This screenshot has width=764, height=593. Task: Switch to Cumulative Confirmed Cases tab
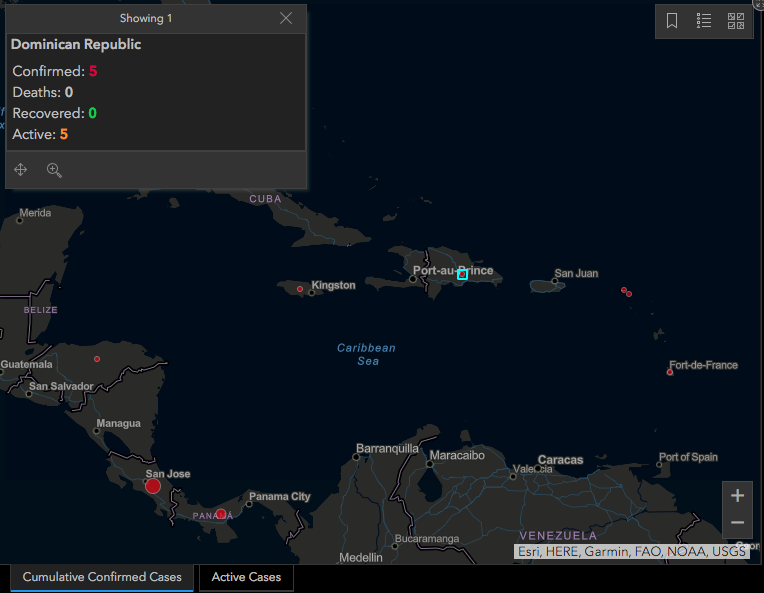pyautogui.click(x=102, y=577)
